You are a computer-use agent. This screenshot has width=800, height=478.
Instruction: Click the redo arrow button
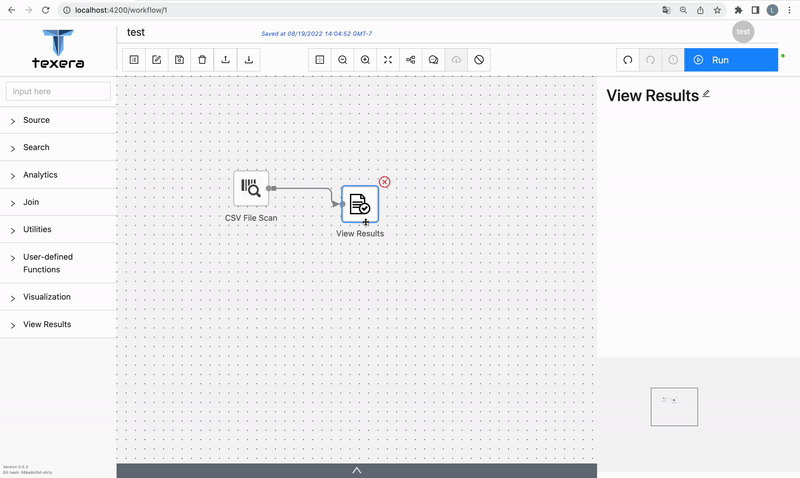point(651,60)
